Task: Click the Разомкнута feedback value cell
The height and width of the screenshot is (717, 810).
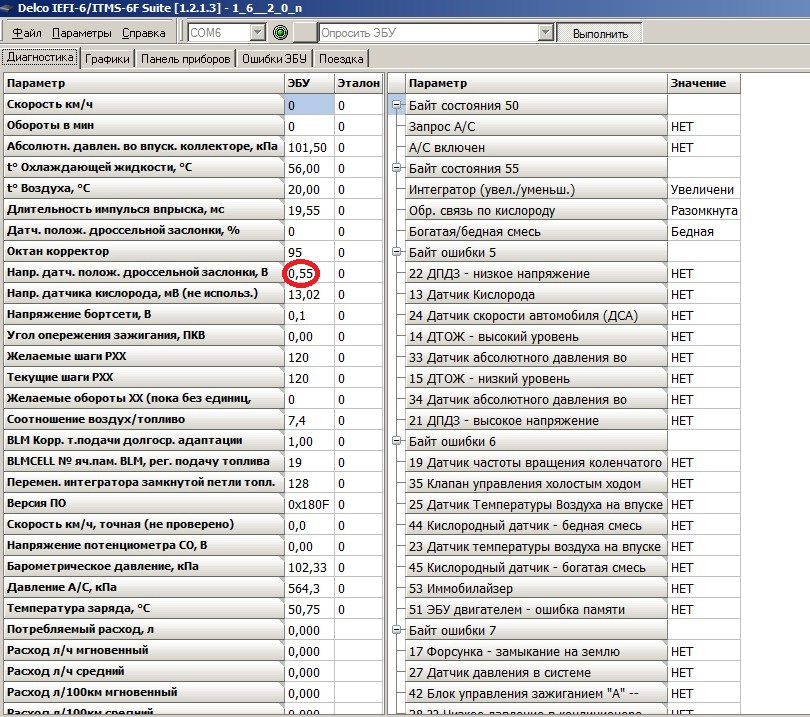Action: [x=704, y=211]
